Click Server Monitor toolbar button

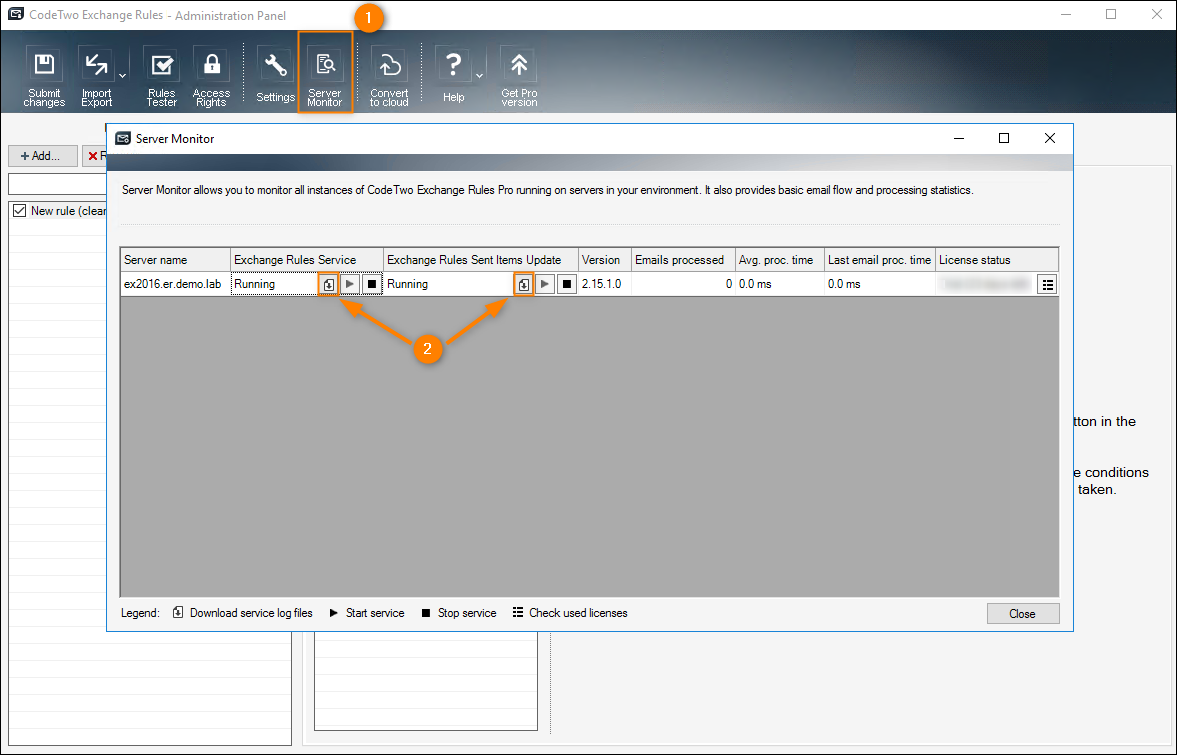coord(325,73)
